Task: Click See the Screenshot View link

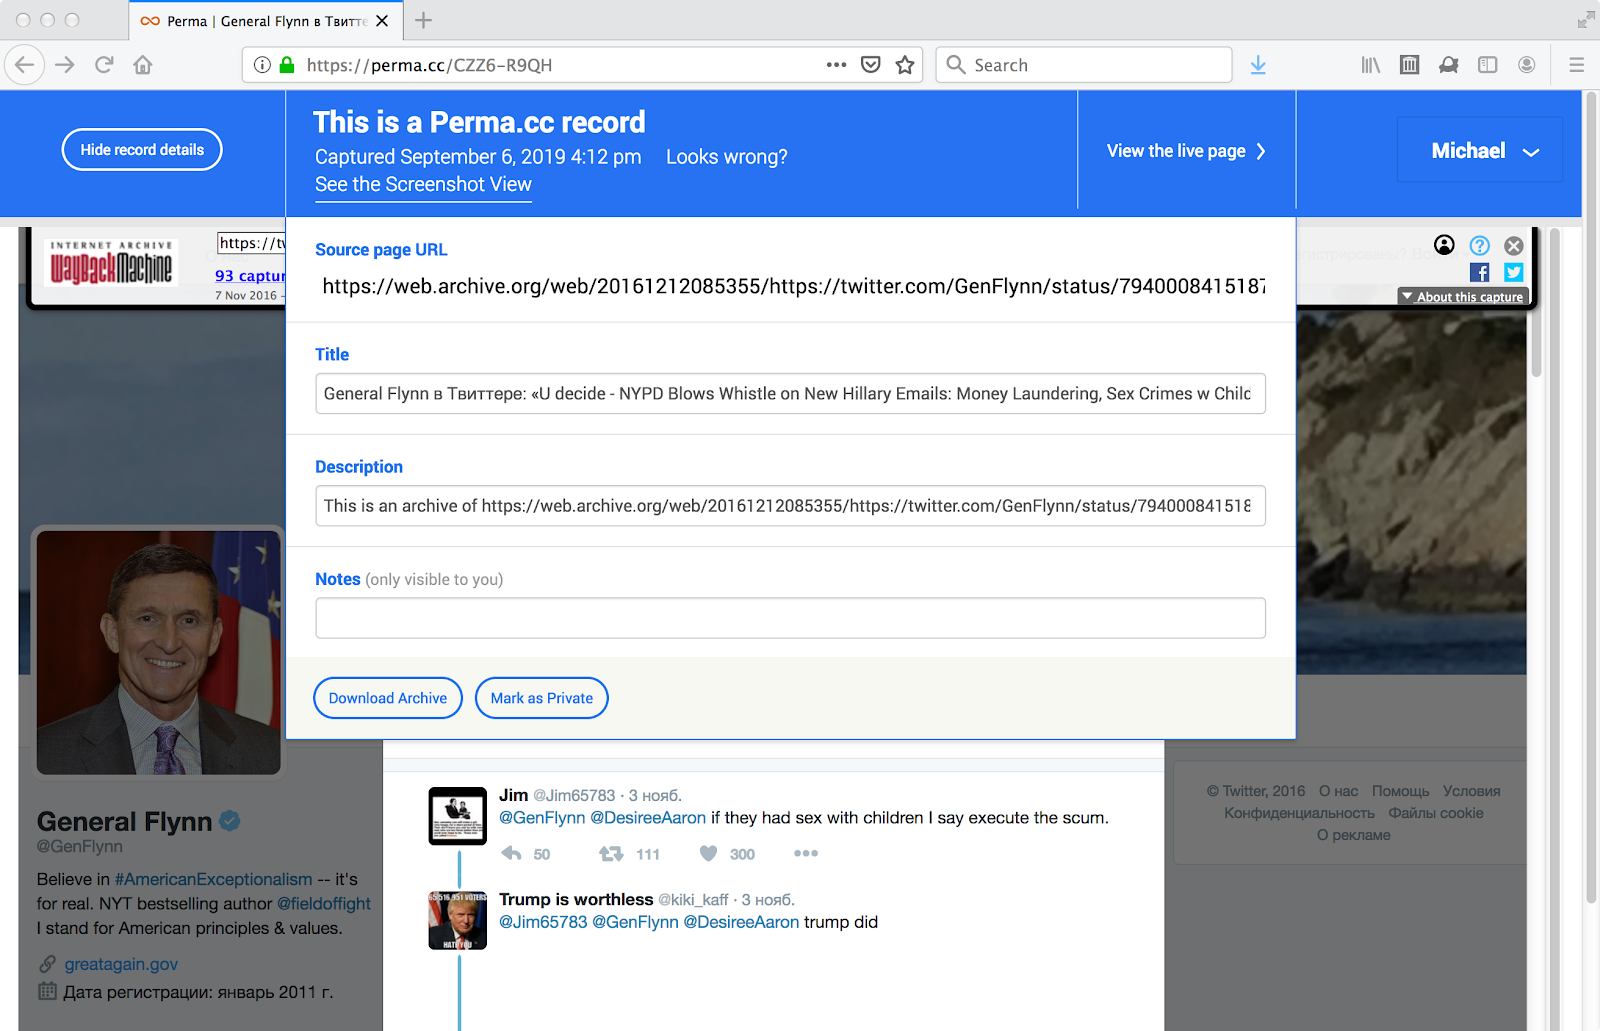Action: point(423,185)
